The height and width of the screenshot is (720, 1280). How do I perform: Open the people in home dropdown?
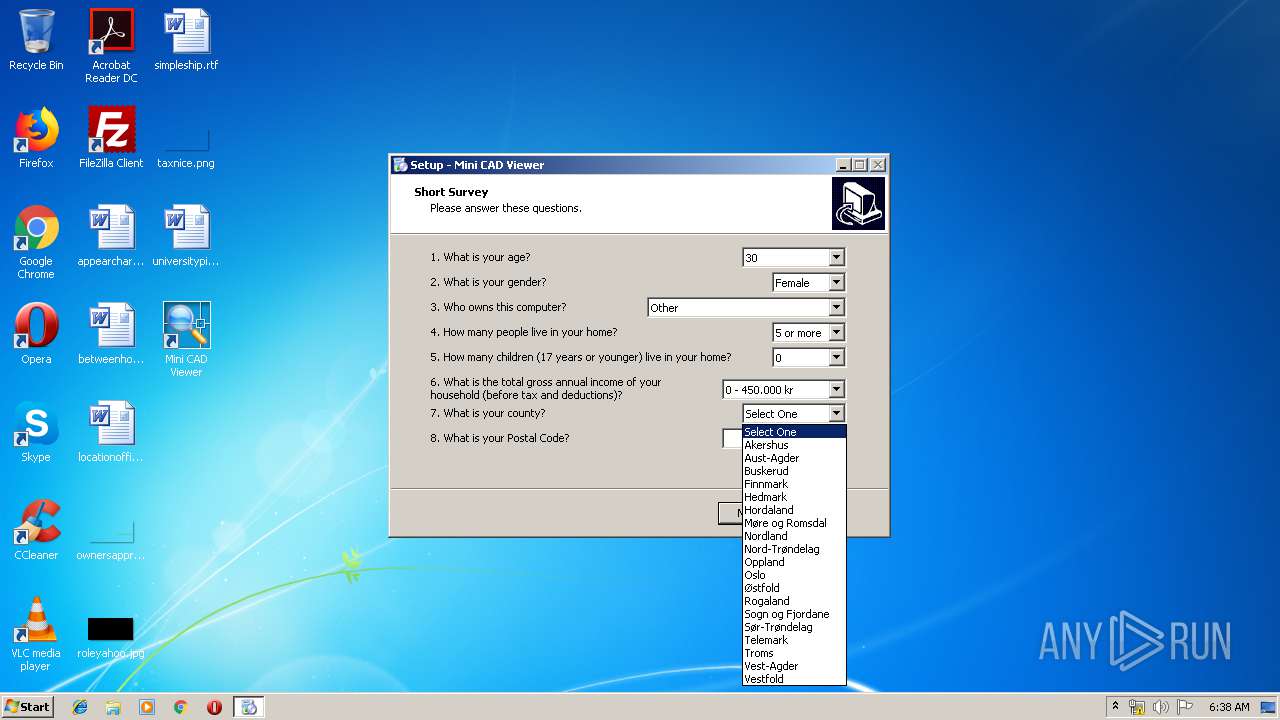pos(836,333)
